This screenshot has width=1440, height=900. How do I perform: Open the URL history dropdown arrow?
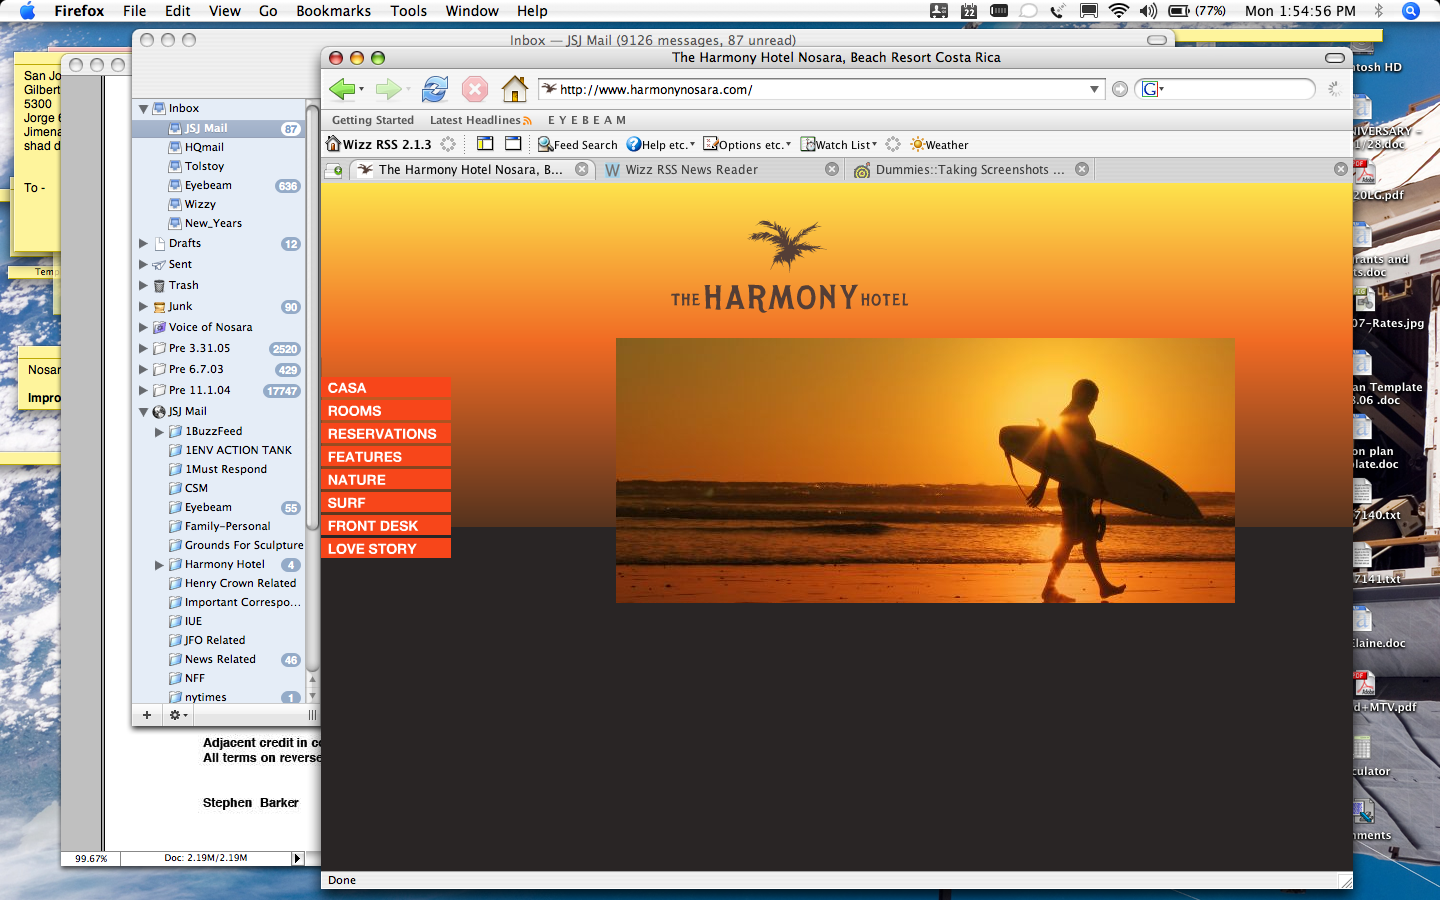tap(1095, 89)
